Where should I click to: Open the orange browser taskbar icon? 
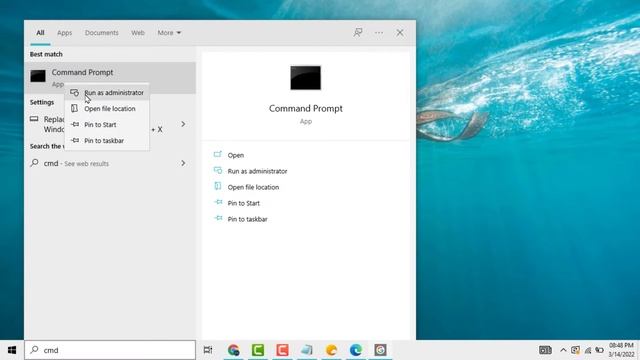[331, 350]
